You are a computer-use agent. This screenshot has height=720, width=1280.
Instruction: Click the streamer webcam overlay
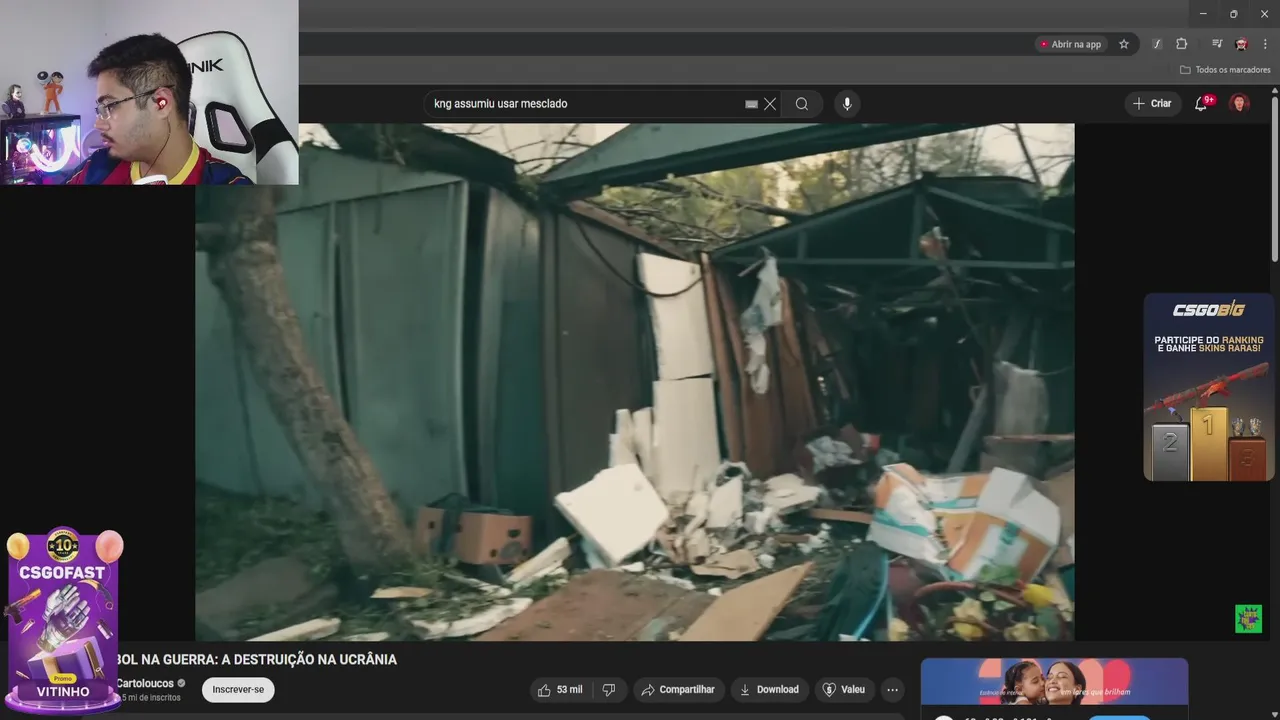(x=149, y=92)
